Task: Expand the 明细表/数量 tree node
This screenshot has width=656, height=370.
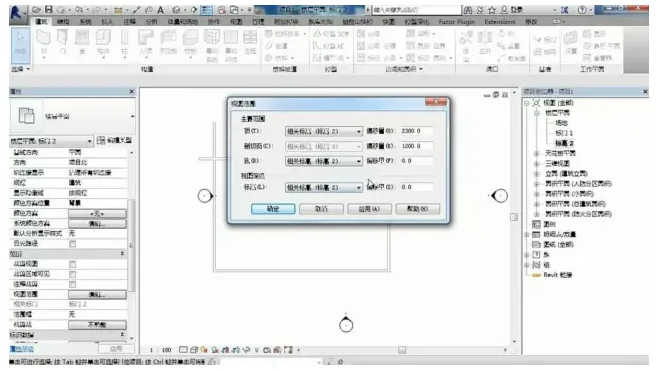Action: click(x=527, y=234)
